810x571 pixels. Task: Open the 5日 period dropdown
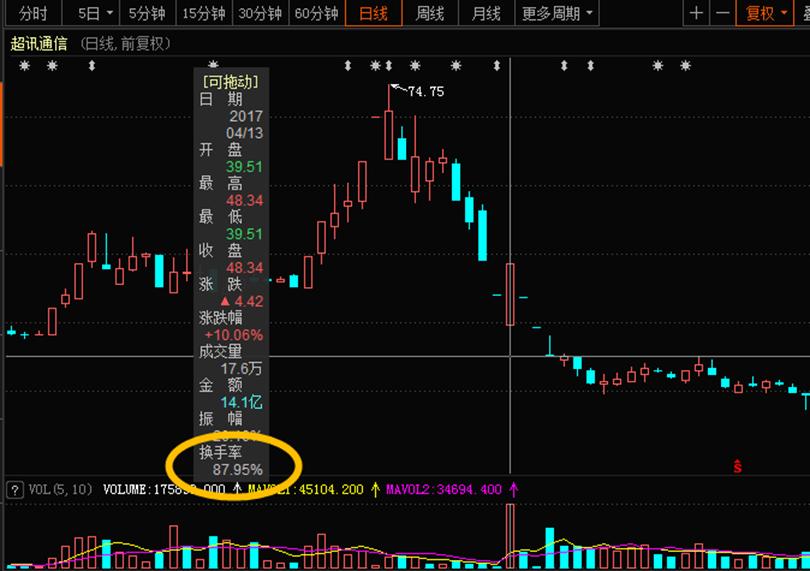click(91, 13)
